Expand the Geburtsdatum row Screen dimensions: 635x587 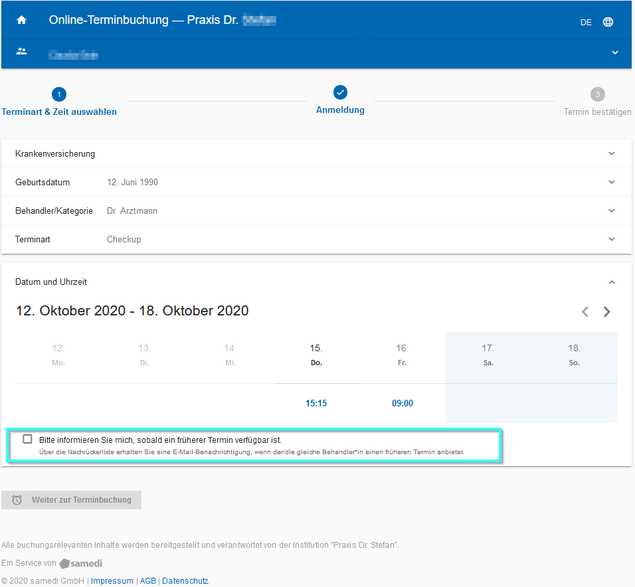click(x=611, y=182)
